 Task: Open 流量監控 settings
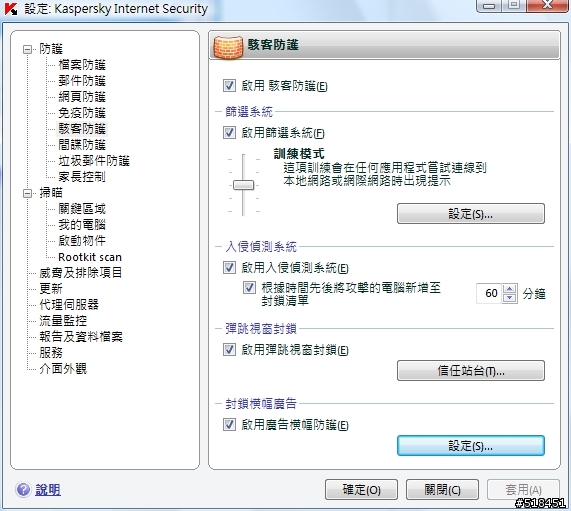(63, 321)
